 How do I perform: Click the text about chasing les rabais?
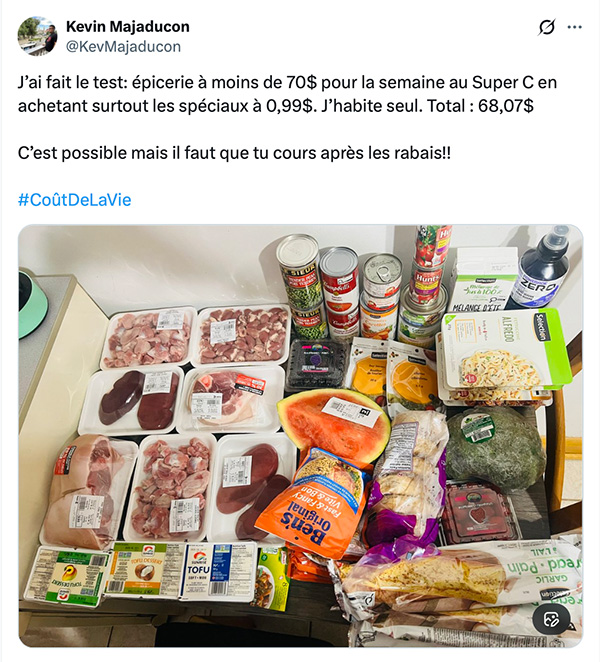click(234, 153)
